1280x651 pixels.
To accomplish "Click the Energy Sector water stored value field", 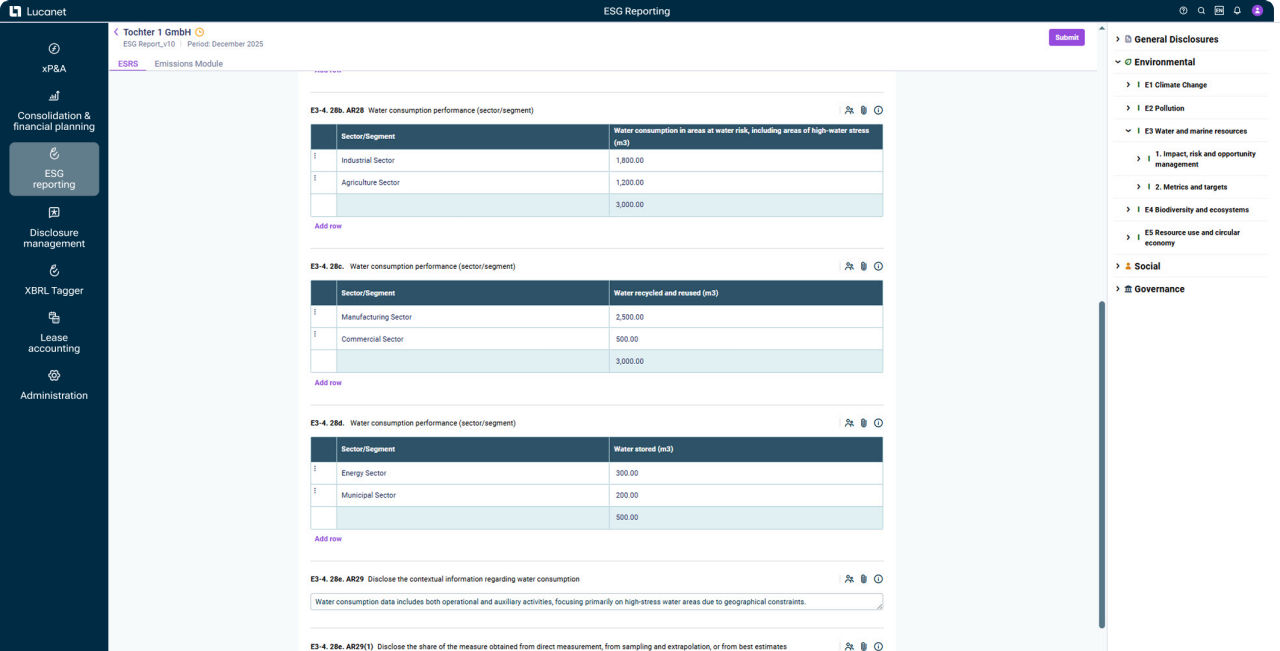I will (745, 473).
